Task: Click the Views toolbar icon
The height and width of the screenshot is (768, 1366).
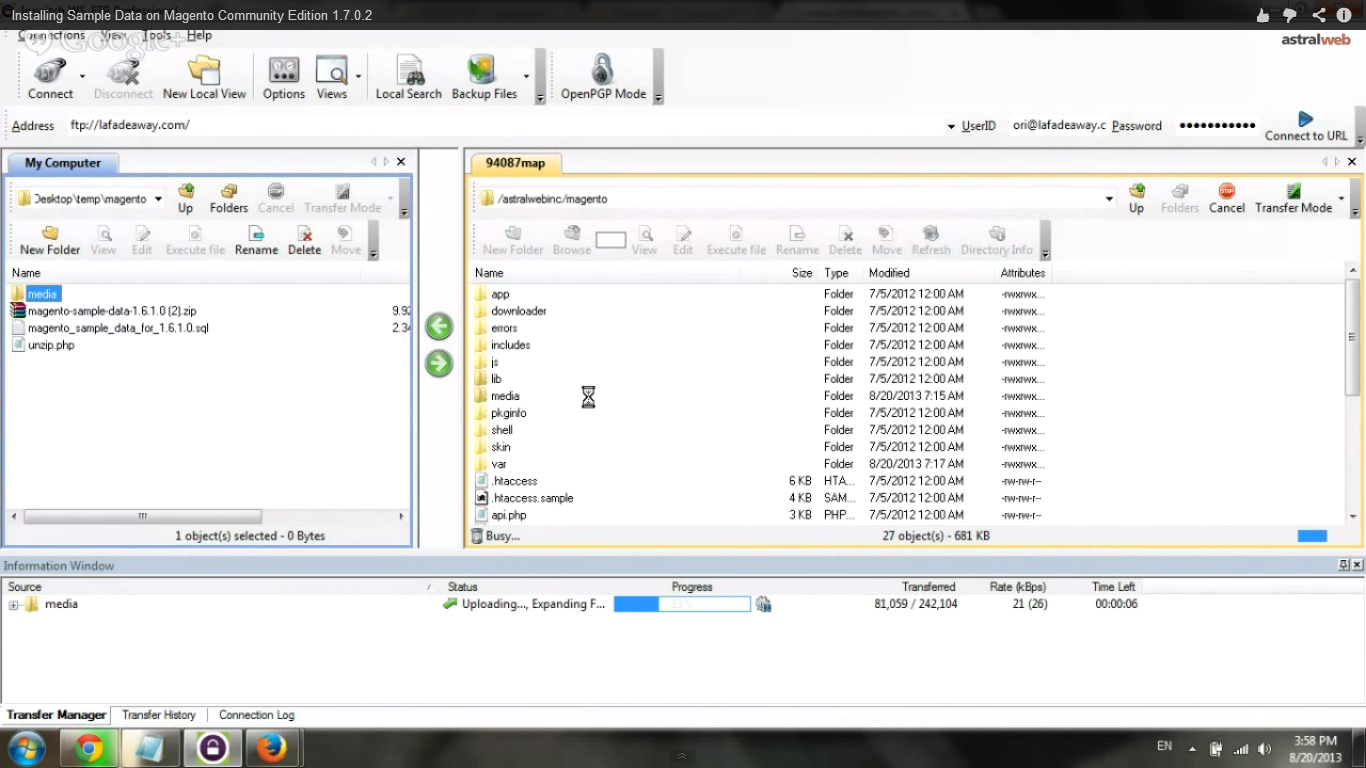Action: [x=331, y=70]
